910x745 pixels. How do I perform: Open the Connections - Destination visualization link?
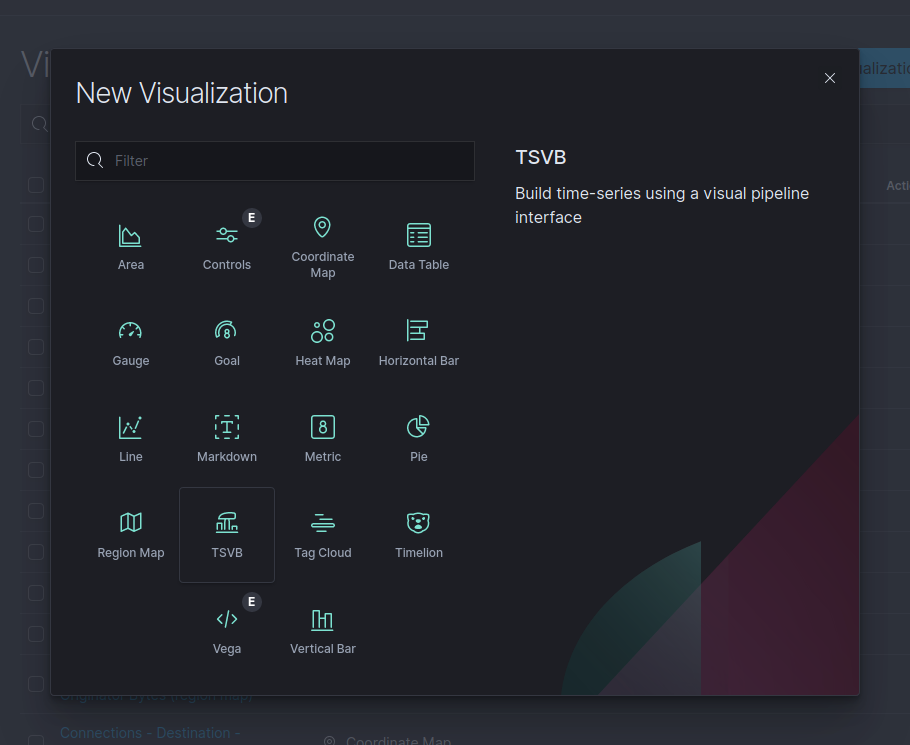tap(150, 733)
